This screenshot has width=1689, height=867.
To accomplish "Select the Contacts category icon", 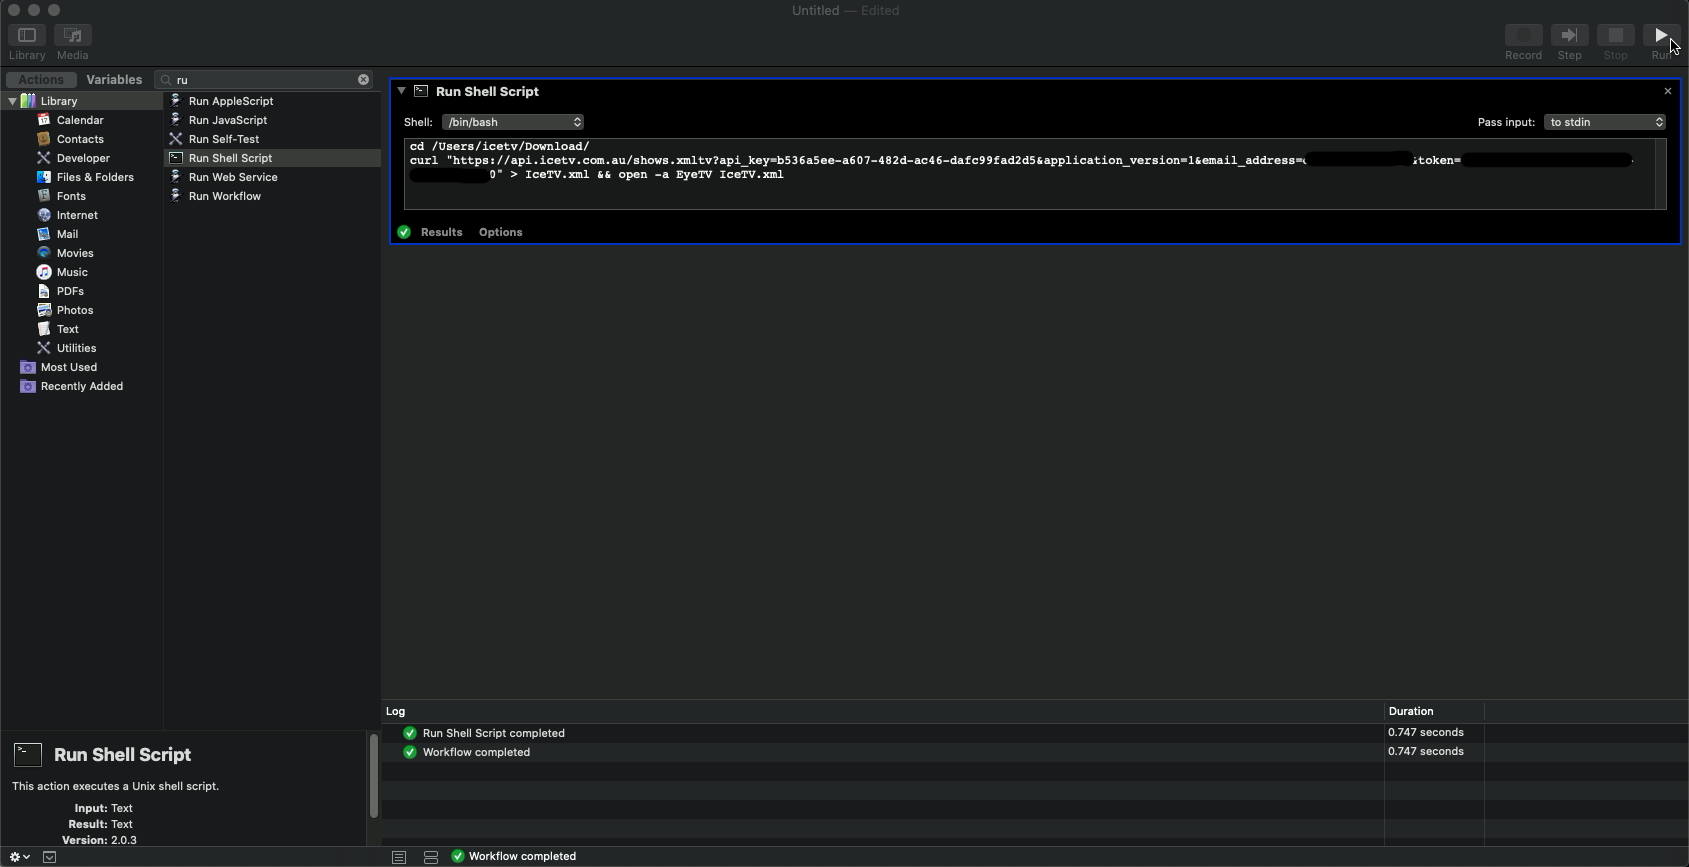I will point(44,139).
